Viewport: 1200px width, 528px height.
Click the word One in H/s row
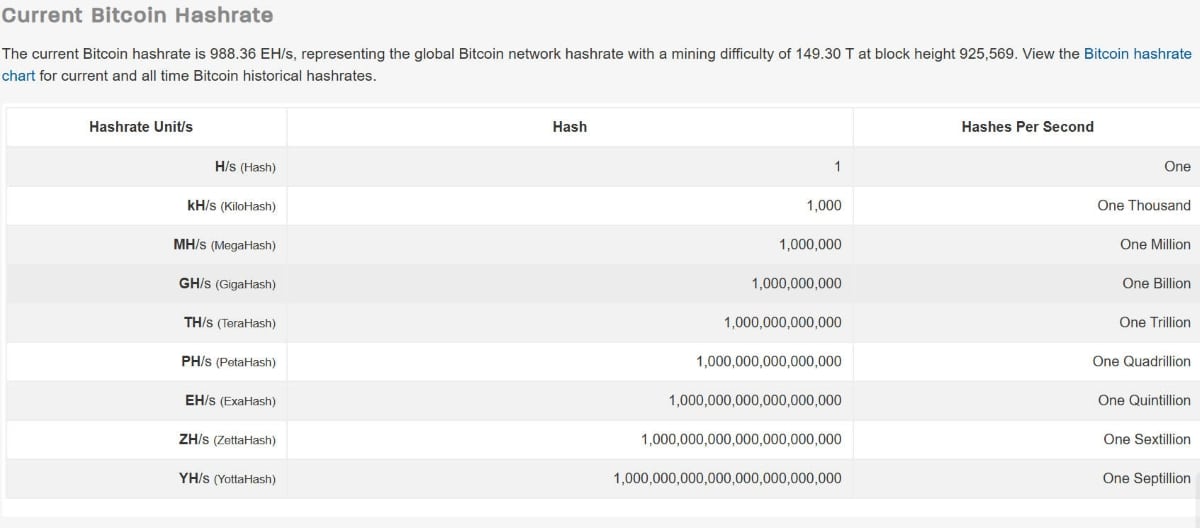1177,166
